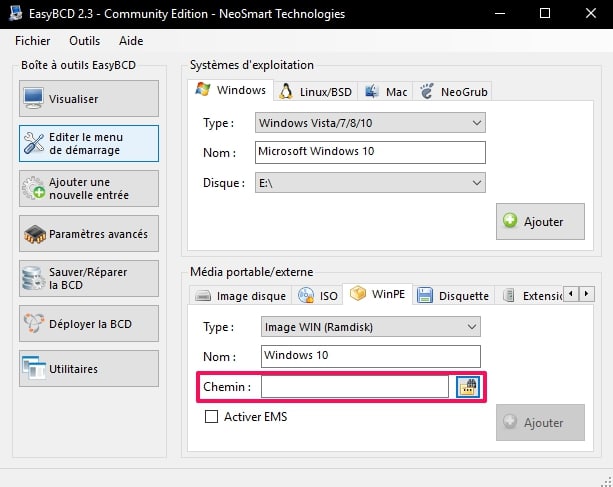Viewport: 613px width, 487px height.
Task: Edit the Windows 10 name field
Action: [x=371, y=356]
